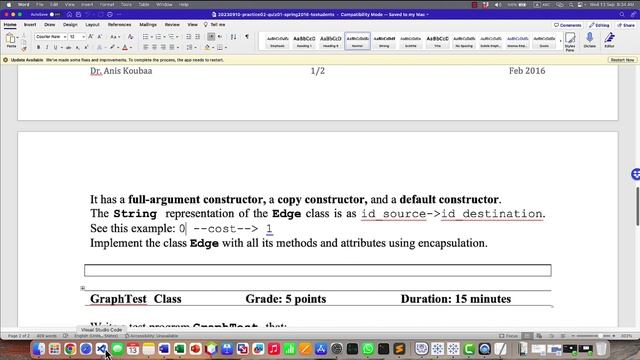Viewport: 640px width, 360px height.
Task: Click the Paste icon
Action: coord(11,39)
